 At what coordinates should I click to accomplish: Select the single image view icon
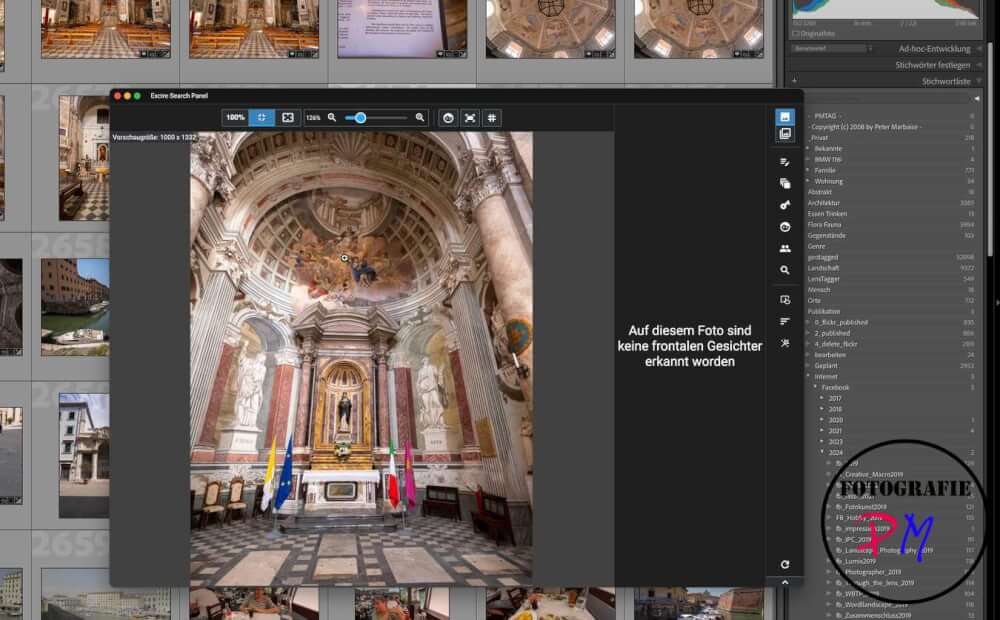point(785,117)
